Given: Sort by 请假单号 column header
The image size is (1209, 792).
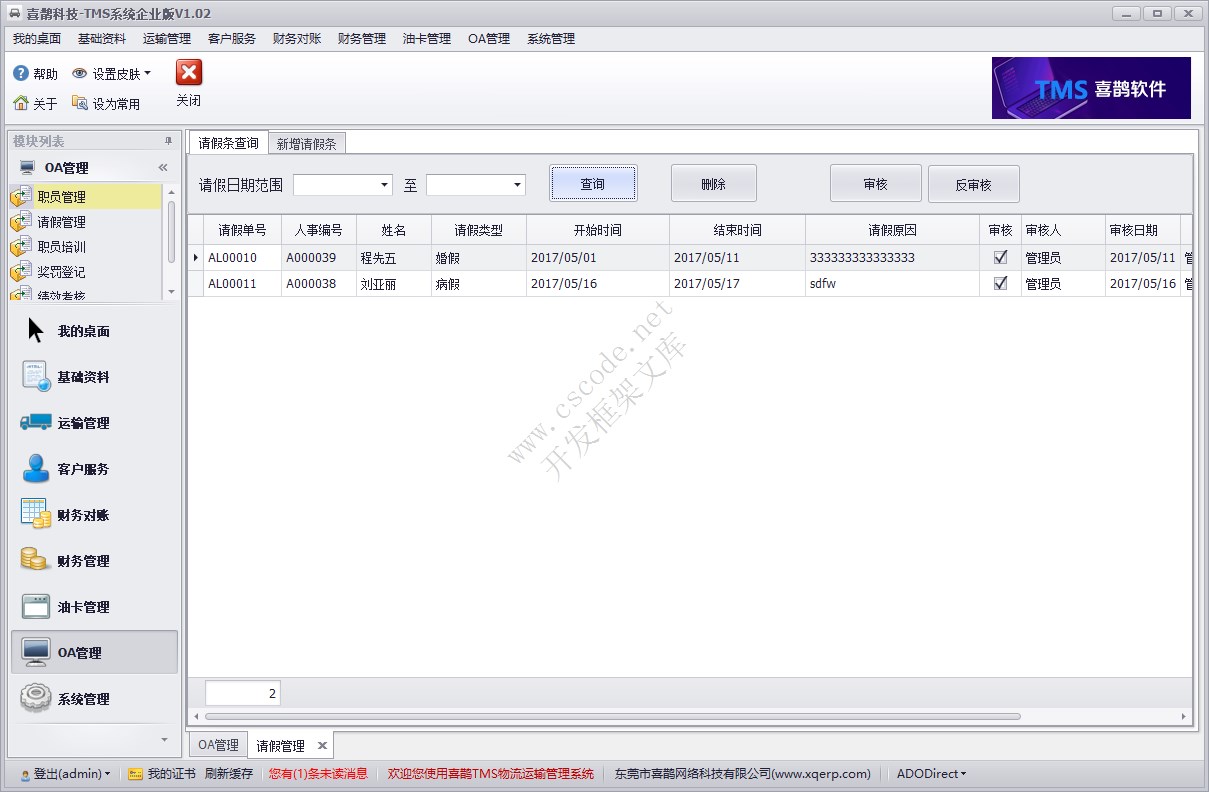Looking at the screenshot, I should [243, 230].
